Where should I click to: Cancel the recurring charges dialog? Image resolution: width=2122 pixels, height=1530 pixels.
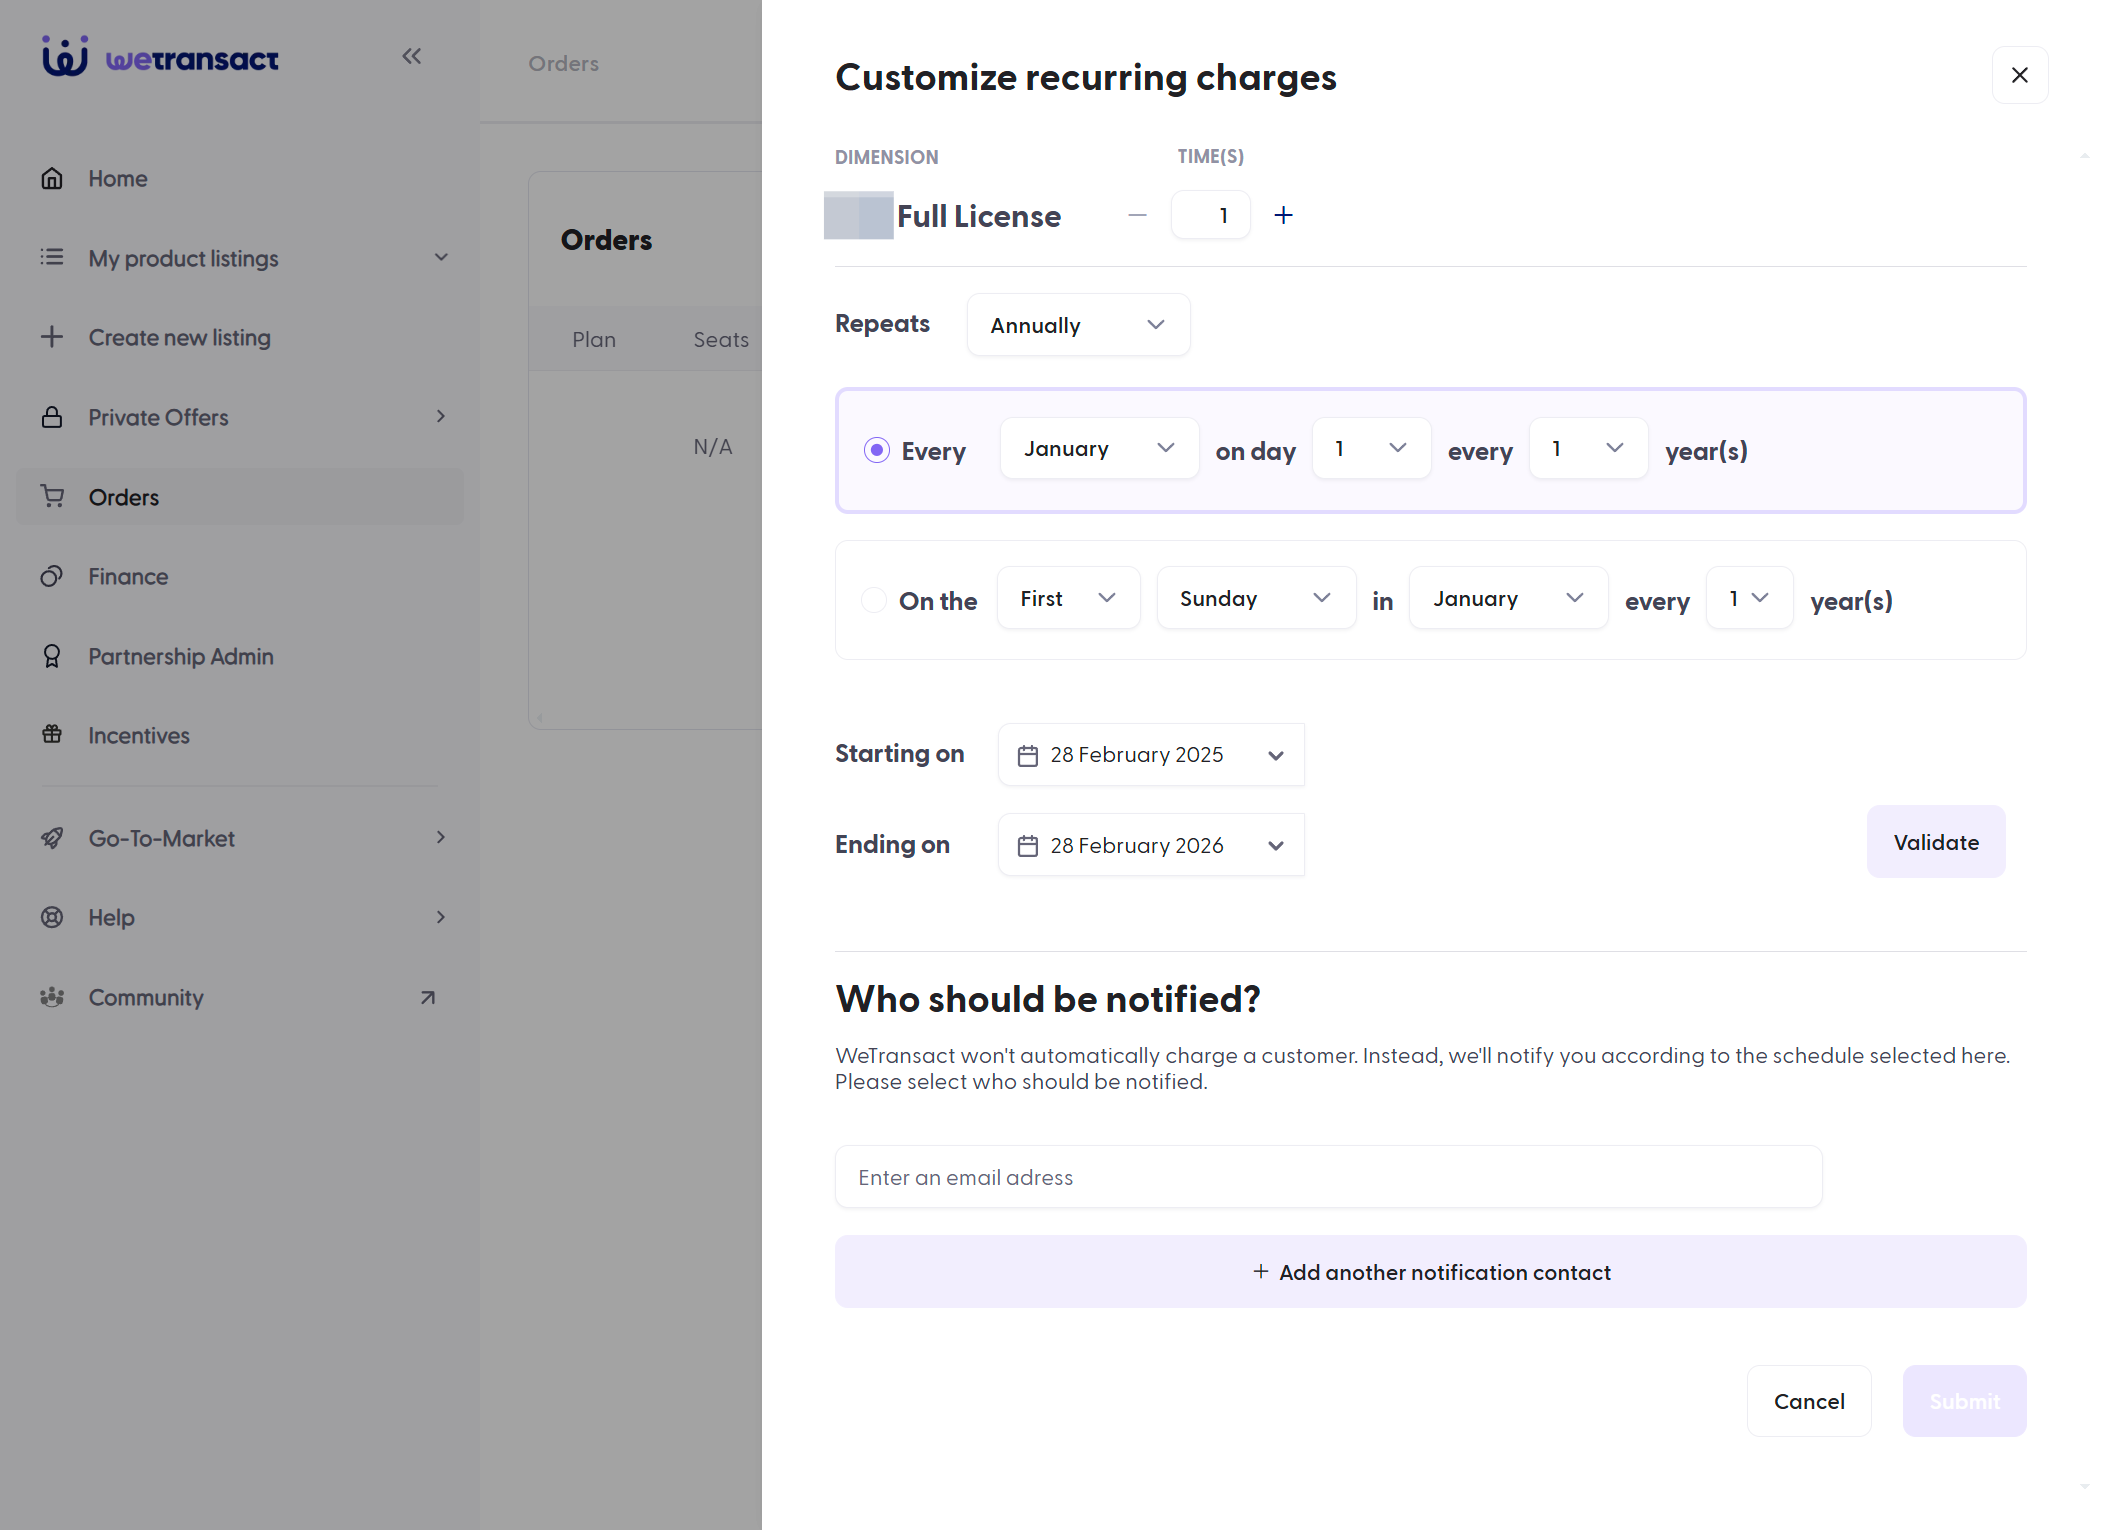[1809, 1401]
